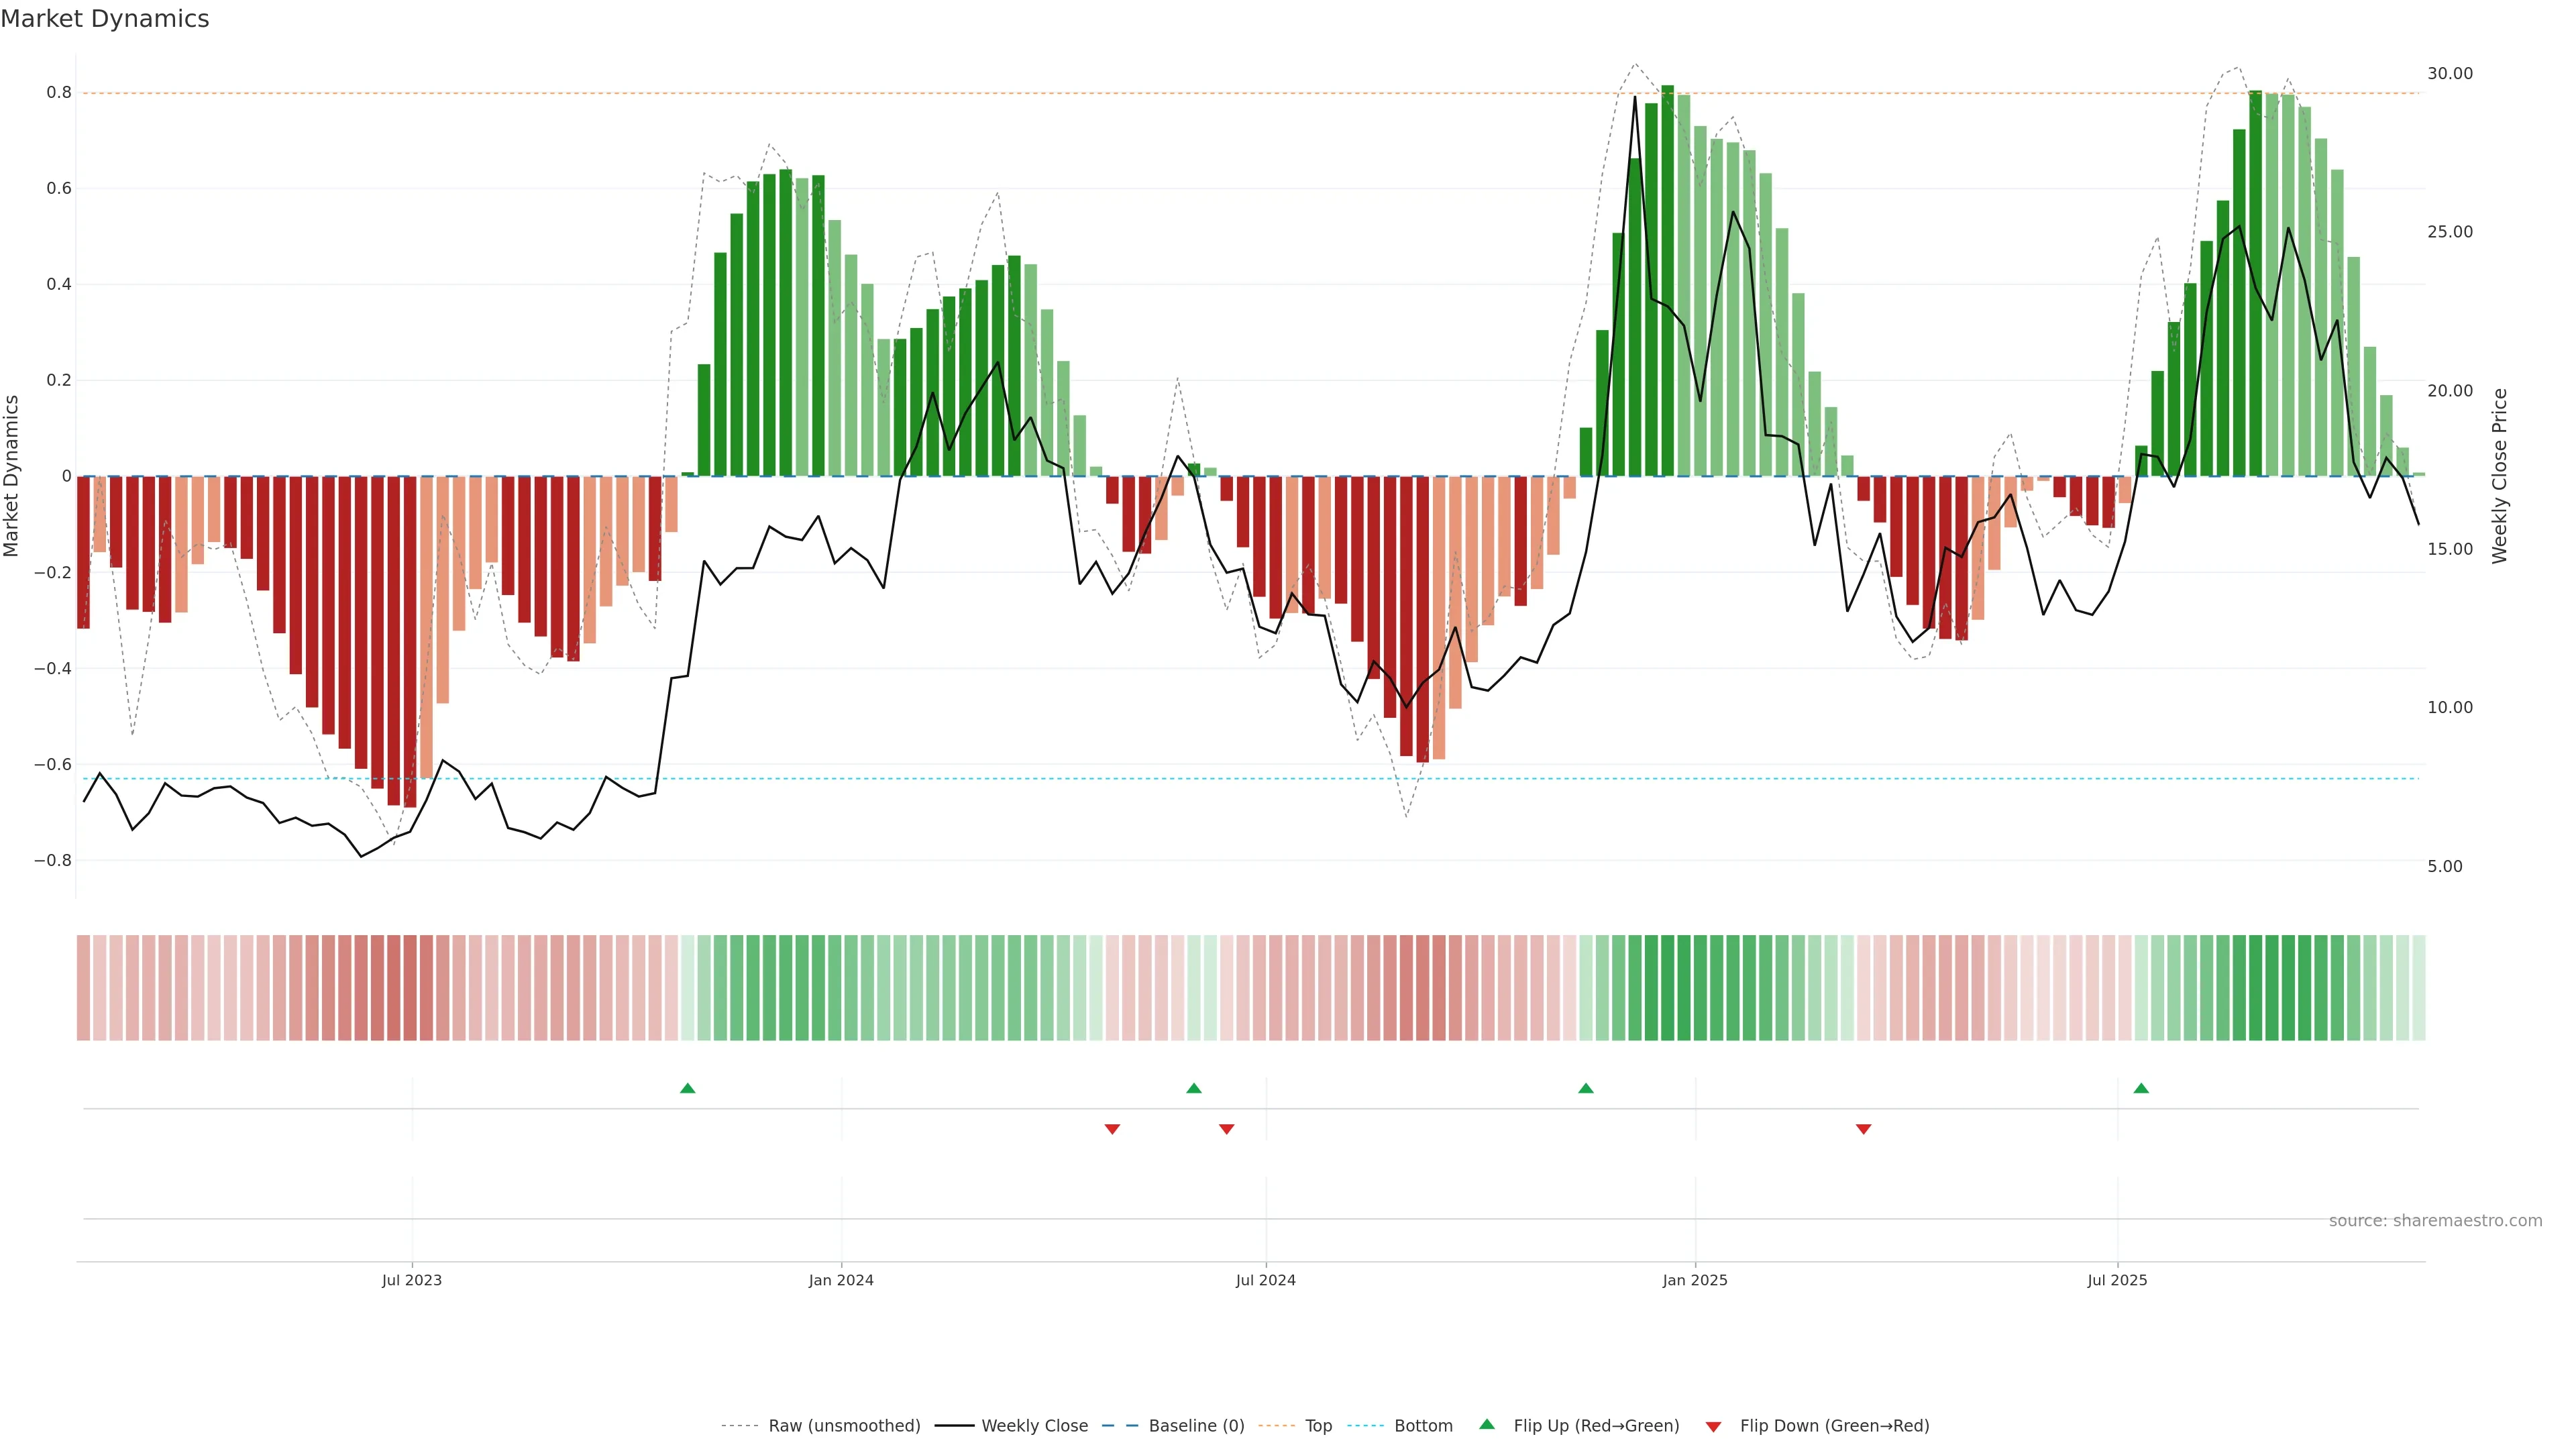Click the Jan 2024 x-axis label

click(x=841, y=1280)
